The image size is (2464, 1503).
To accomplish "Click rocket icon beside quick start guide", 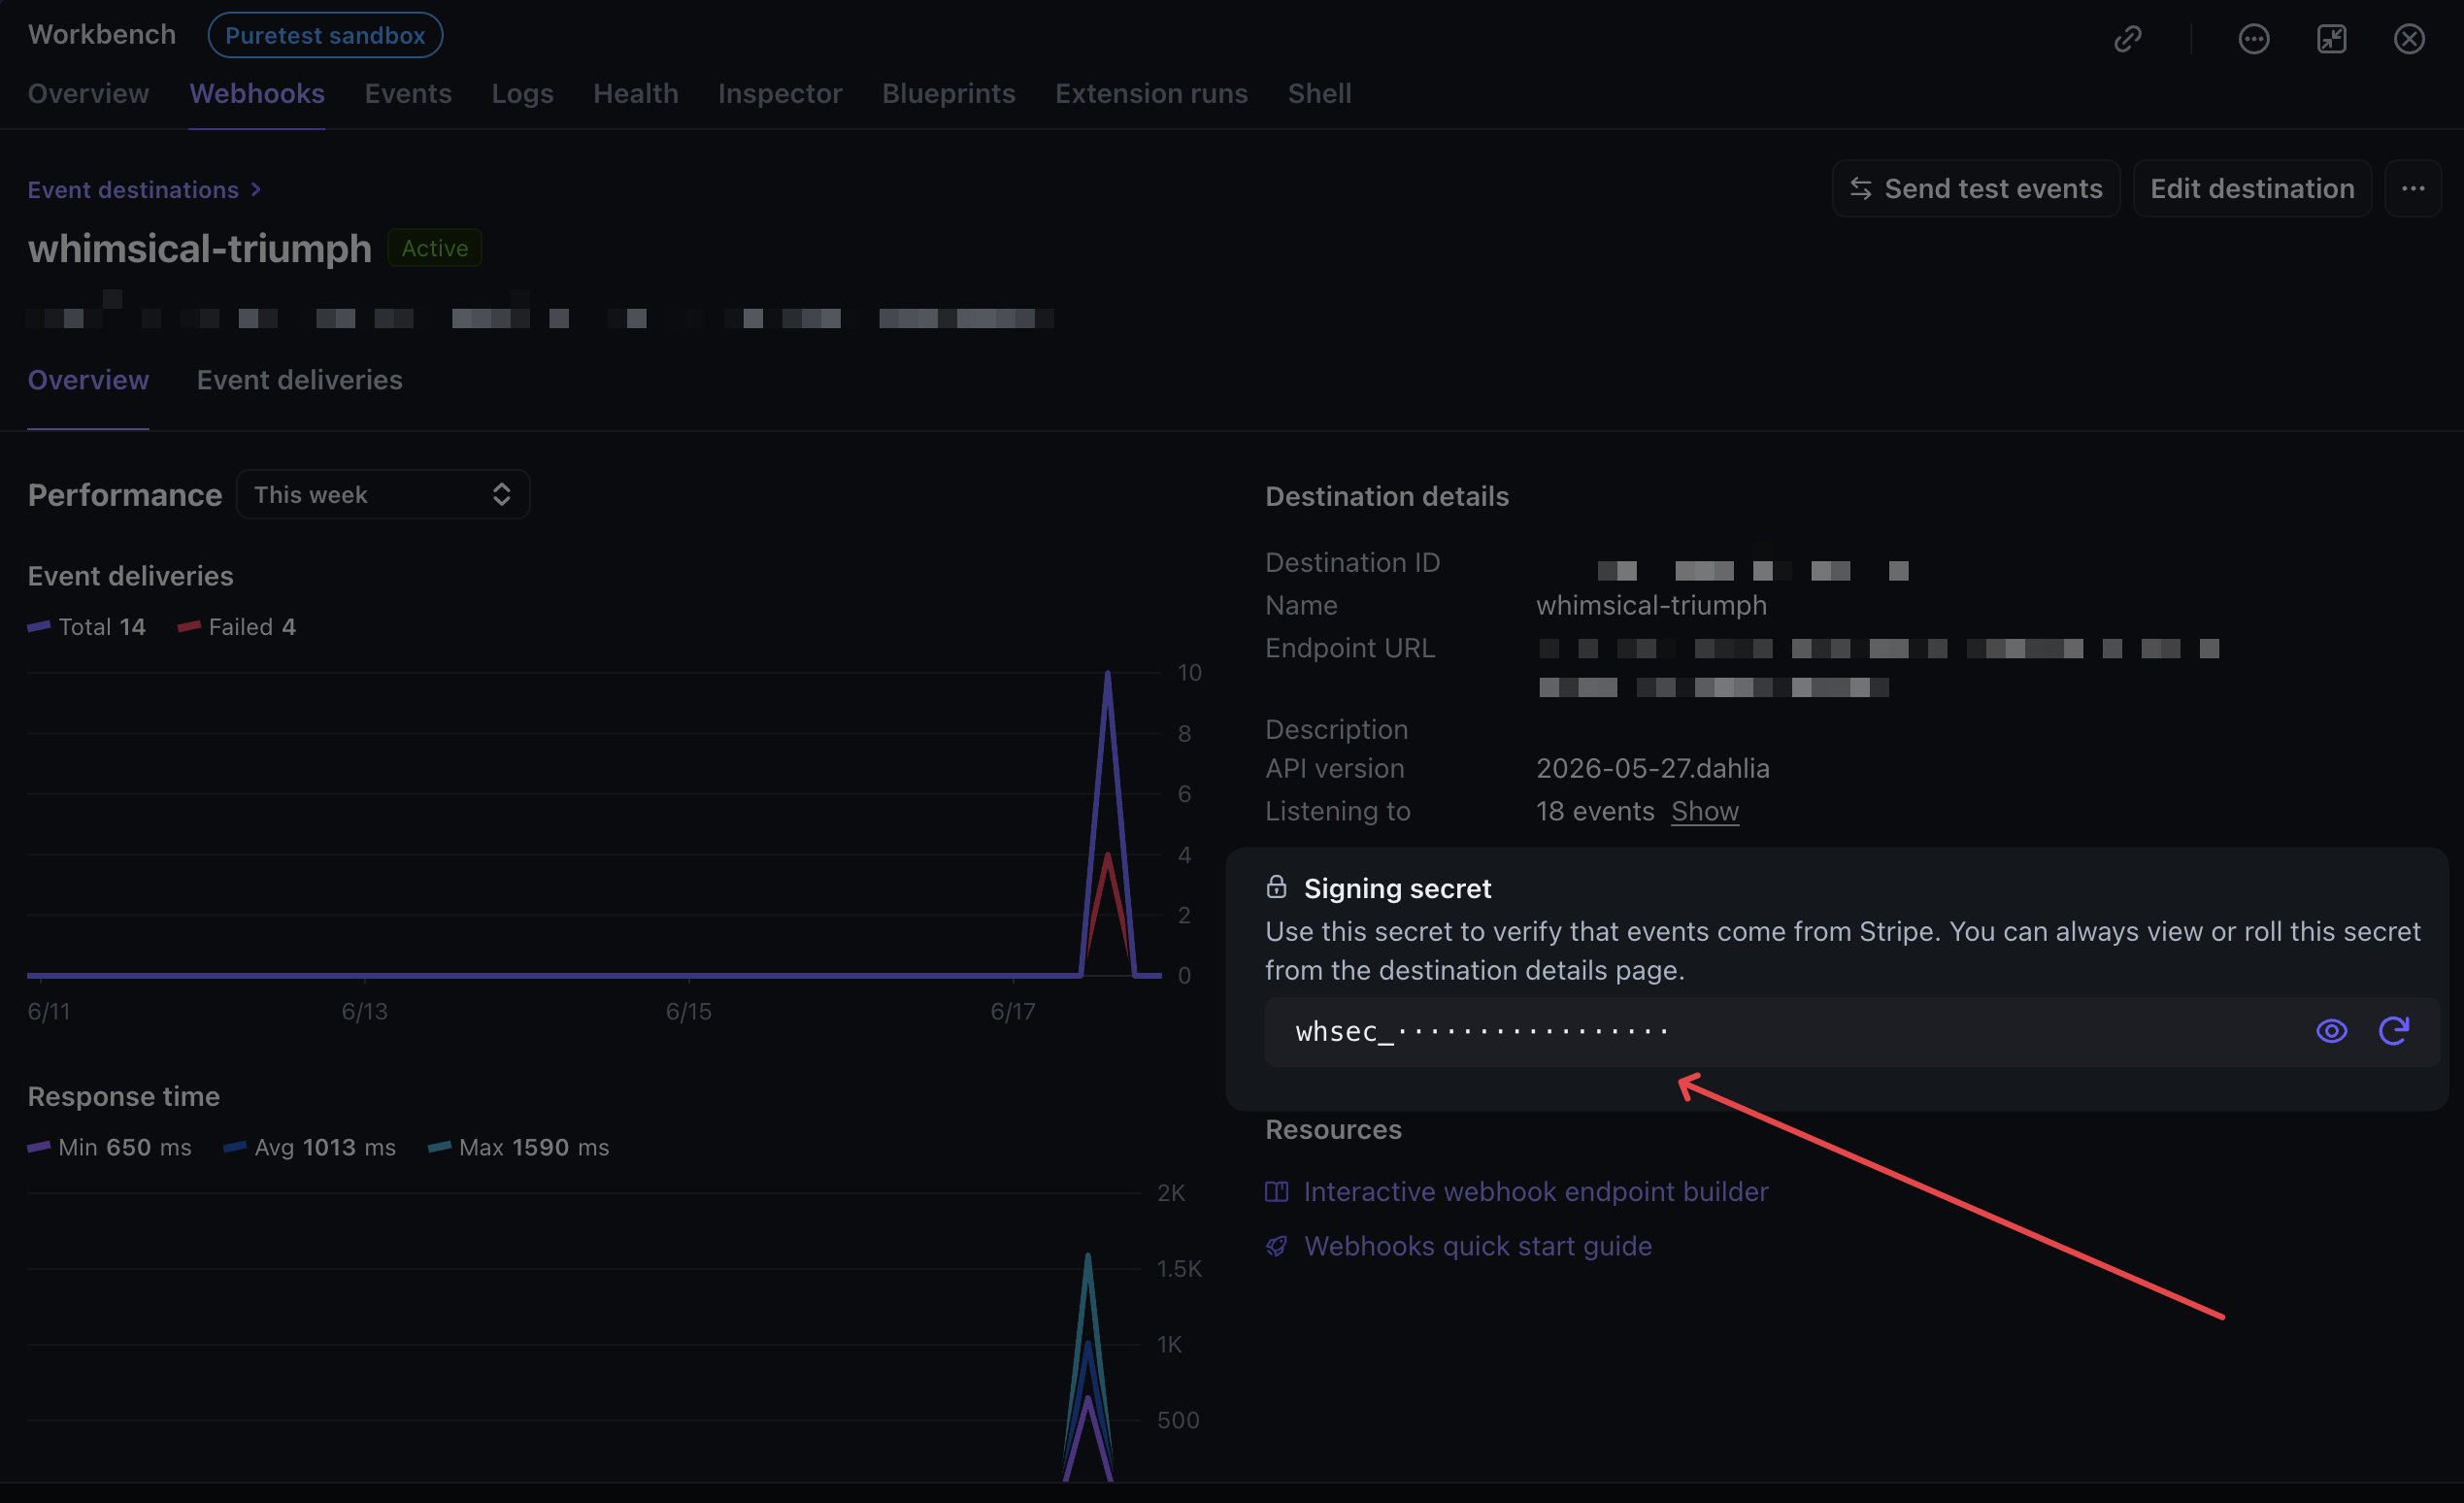I will coord(1276,1246).
